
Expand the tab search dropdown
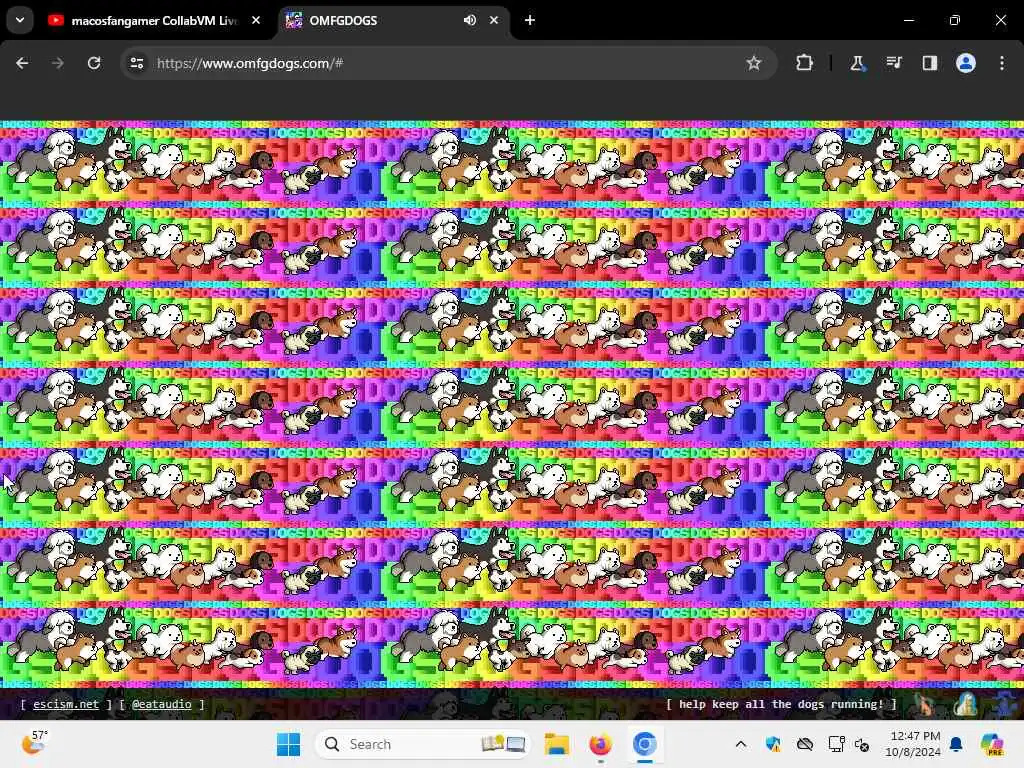pos(20,20)
